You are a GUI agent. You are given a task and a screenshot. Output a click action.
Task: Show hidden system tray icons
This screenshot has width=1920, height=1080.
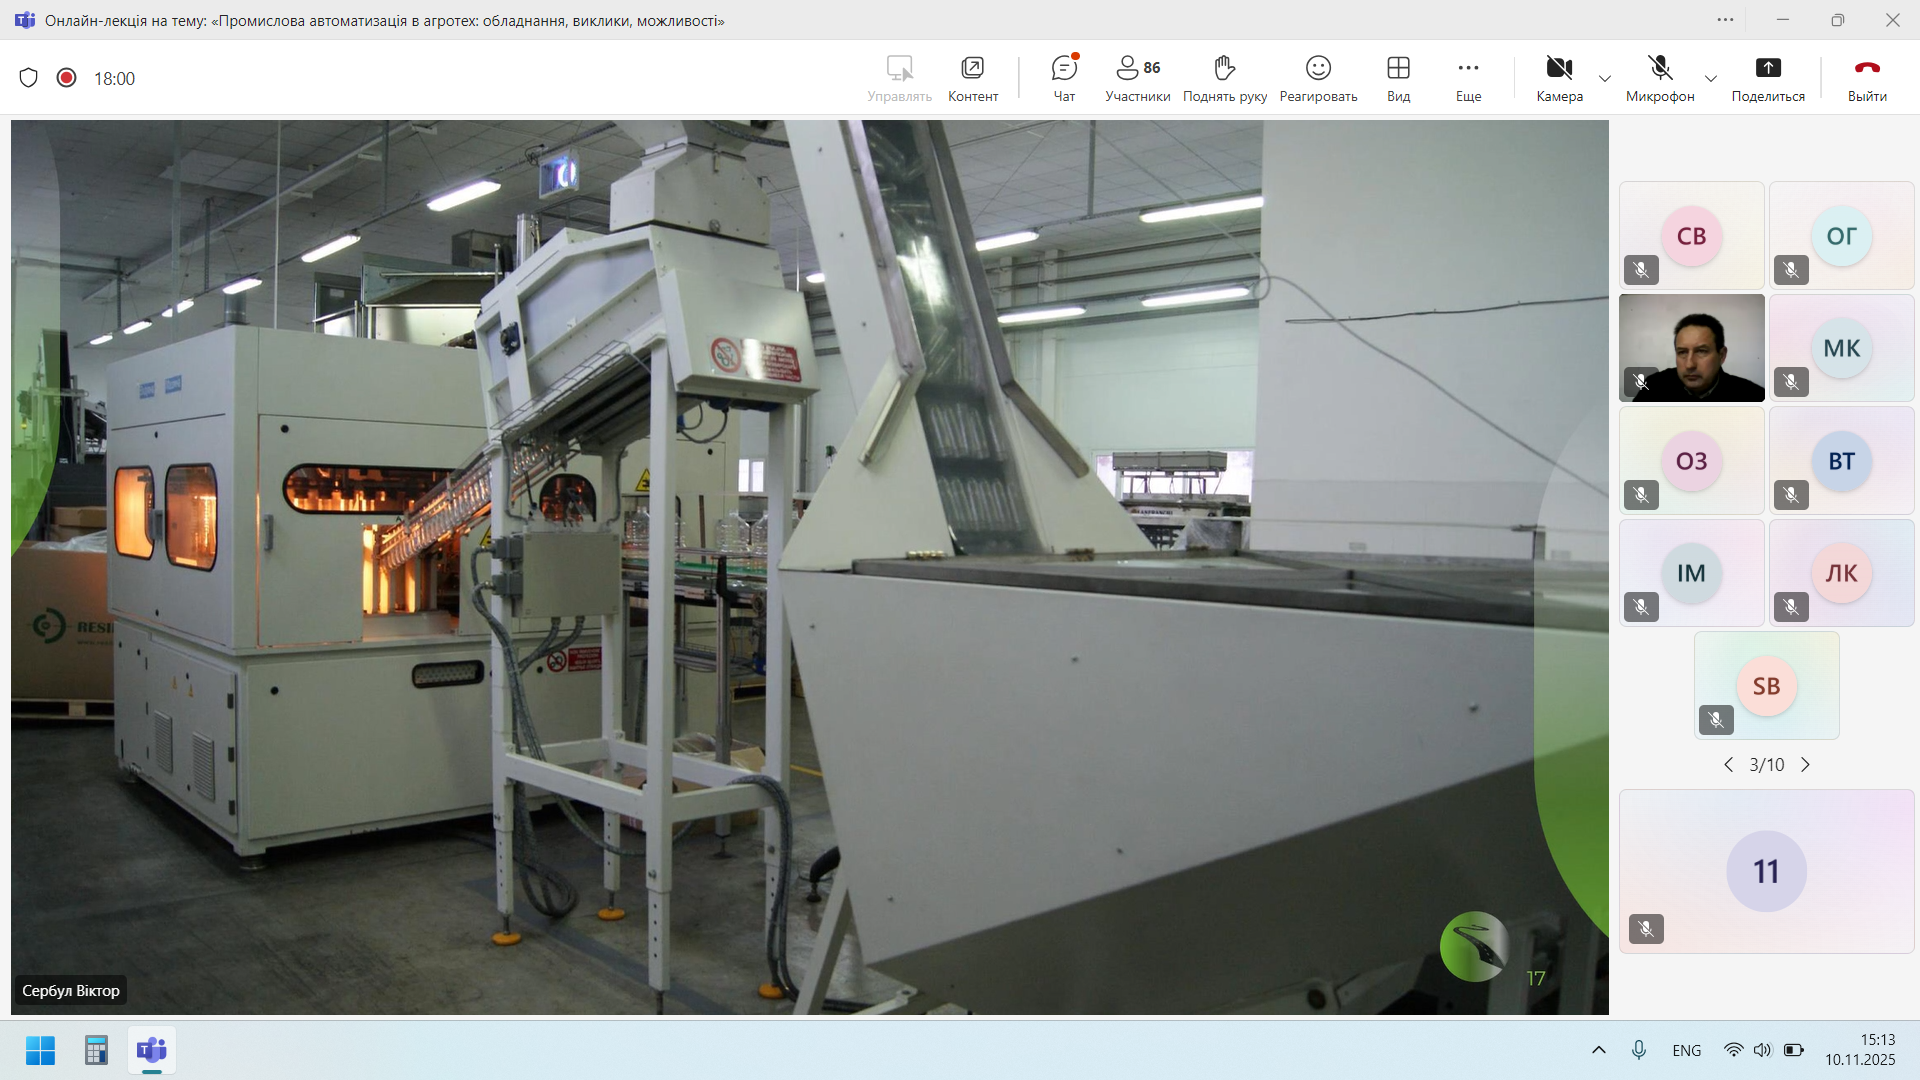1598,1050
